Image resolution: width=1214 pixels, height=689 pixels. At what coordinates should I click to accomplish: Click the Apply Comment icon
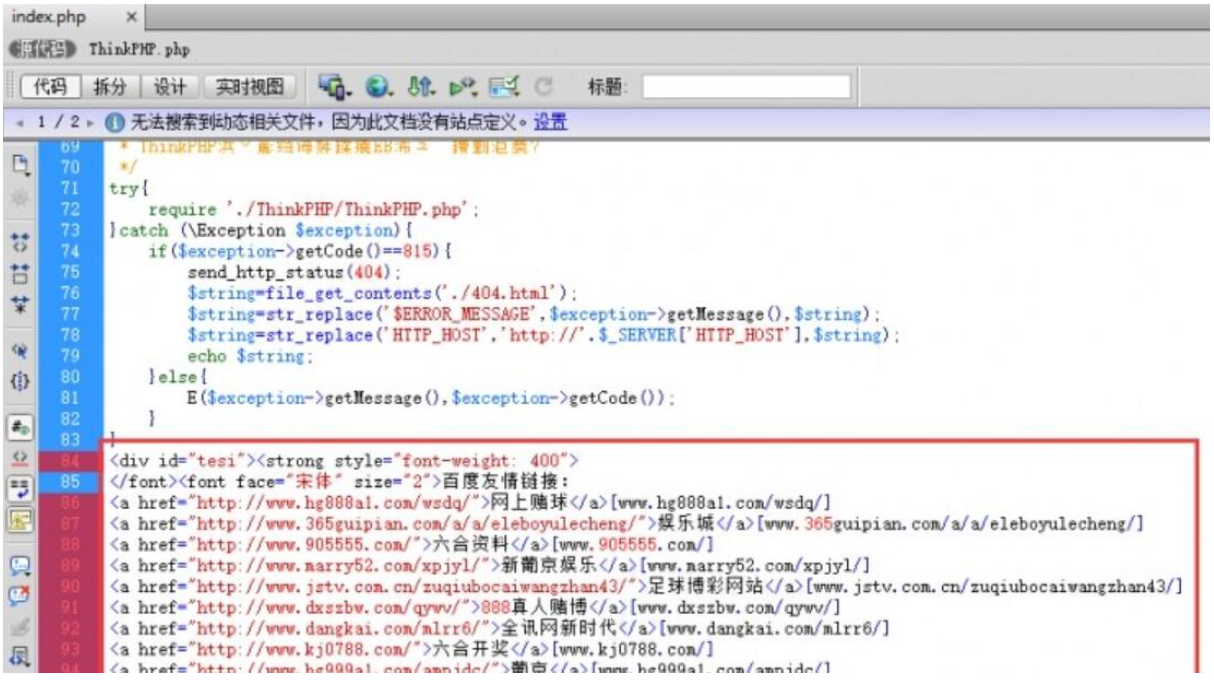[x=18, y=565]
